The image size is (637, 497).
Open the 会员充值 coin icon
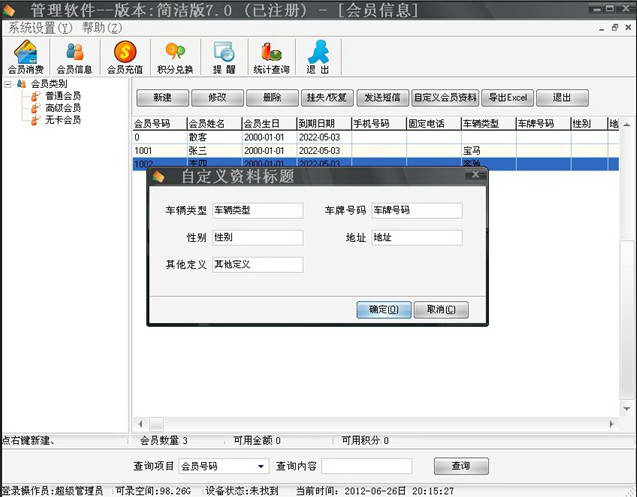click(x=125, y=57)
